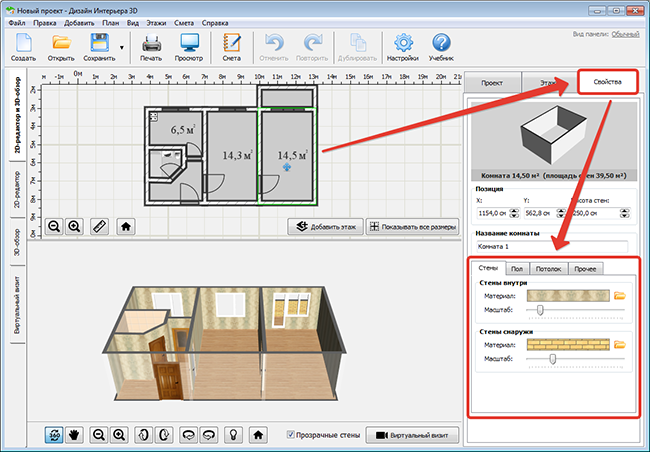Screen dimensions: 650x452
Task: Open the Вид menu
Action: (133, 23)
